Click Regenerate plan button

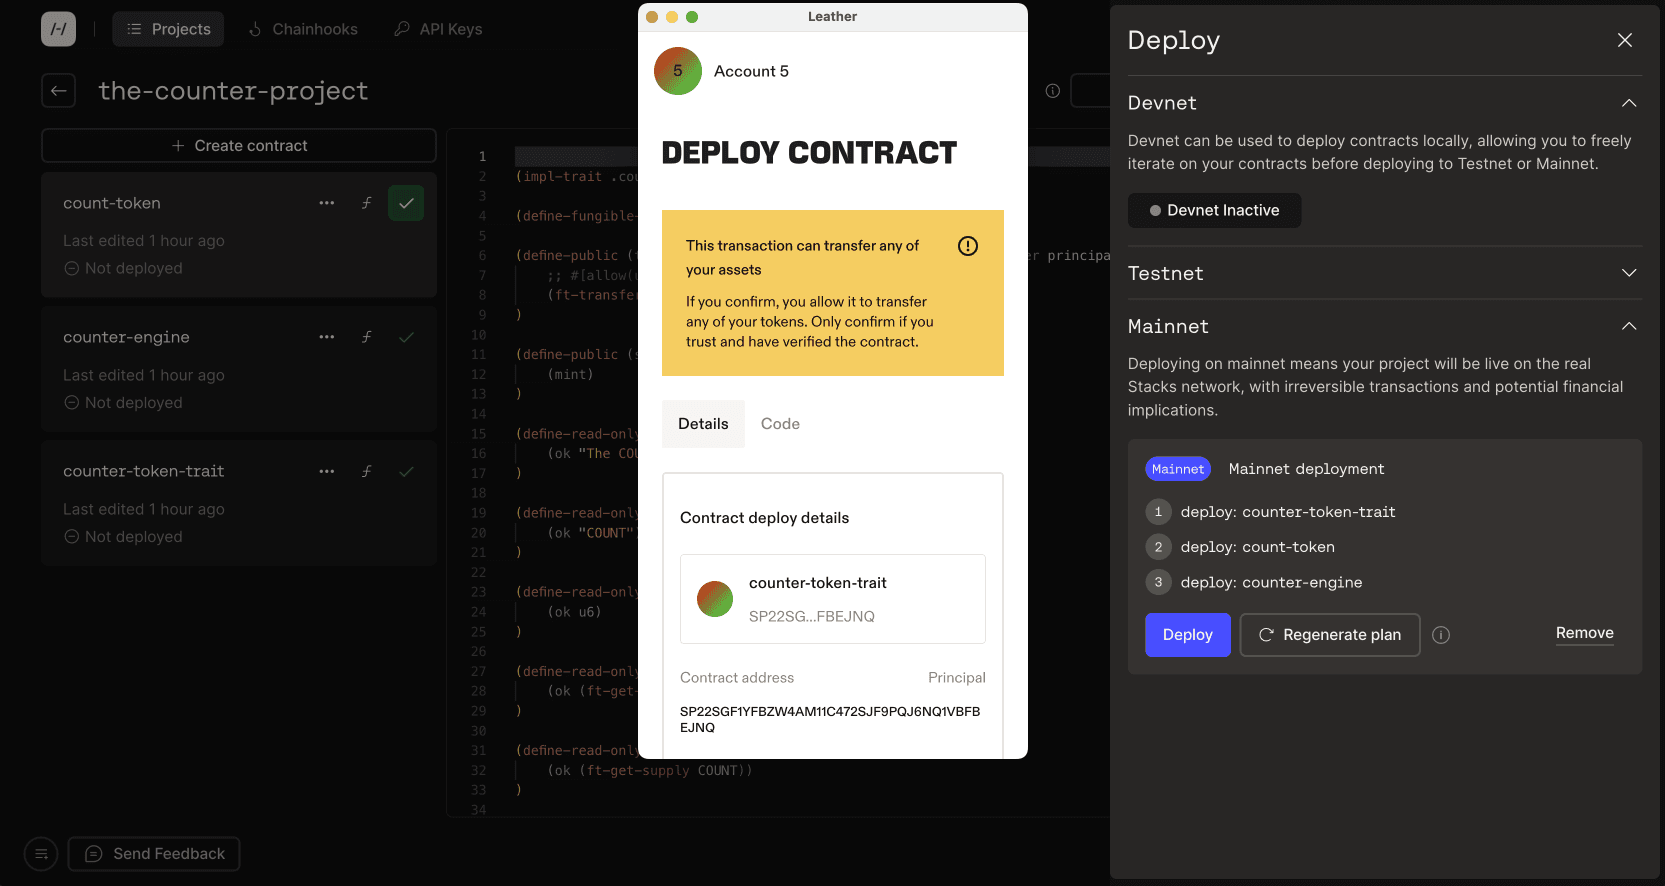[1330, 635]
